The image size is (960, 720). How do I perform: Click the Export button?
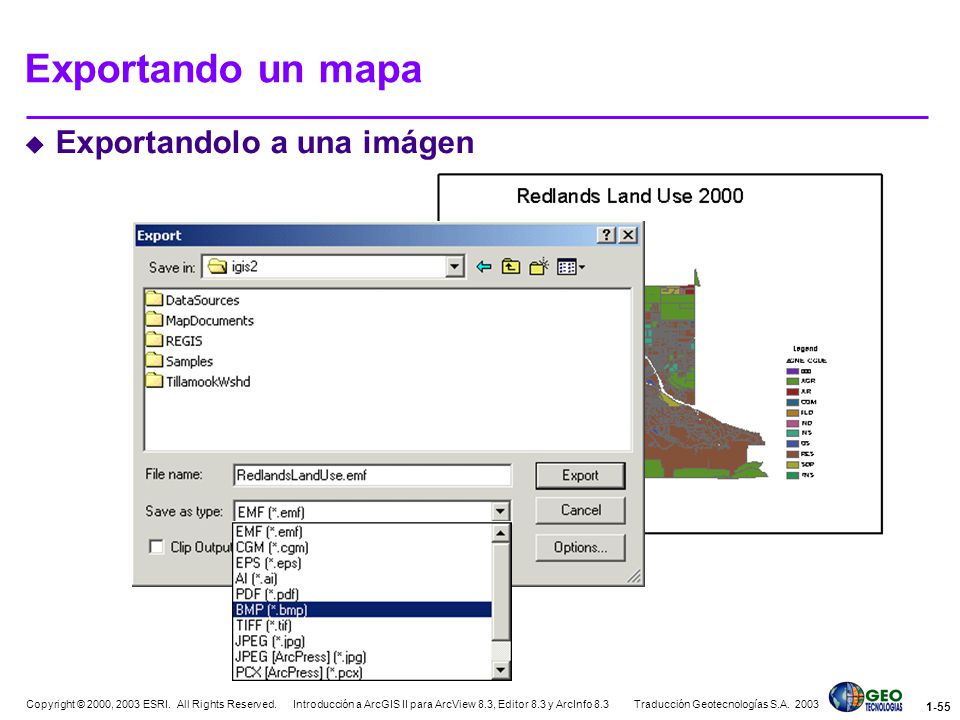tap(580, 476)
